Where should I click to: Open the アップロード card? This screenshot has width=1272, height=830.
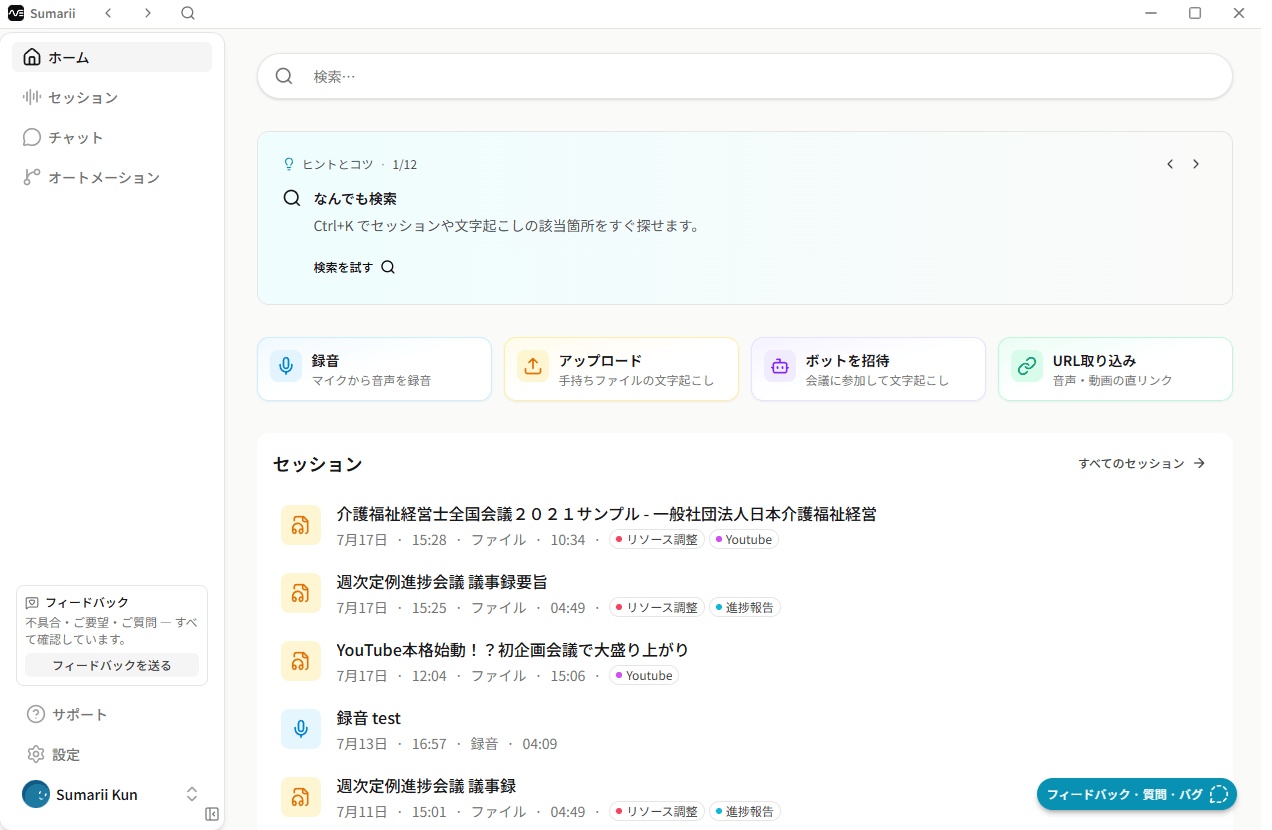621,369
